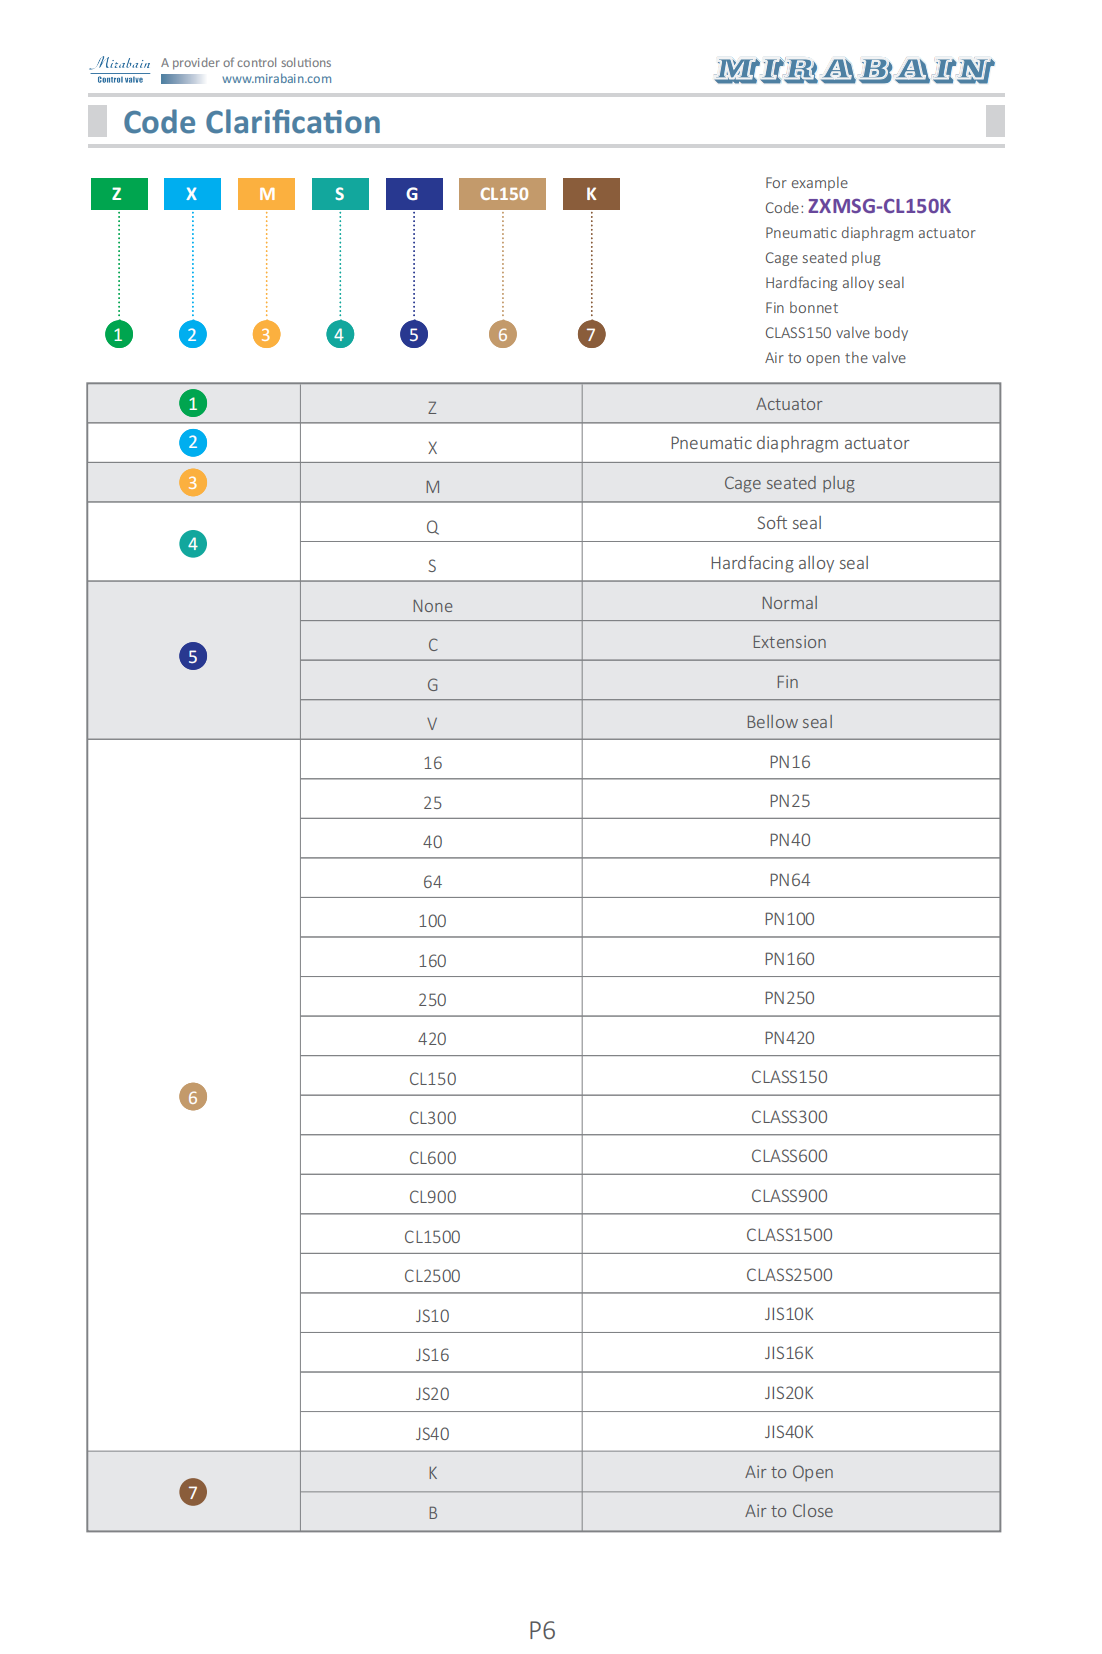Screen dimensions: 1102x1654
Task: Click the blue X code box
Action: click(192, 194)
